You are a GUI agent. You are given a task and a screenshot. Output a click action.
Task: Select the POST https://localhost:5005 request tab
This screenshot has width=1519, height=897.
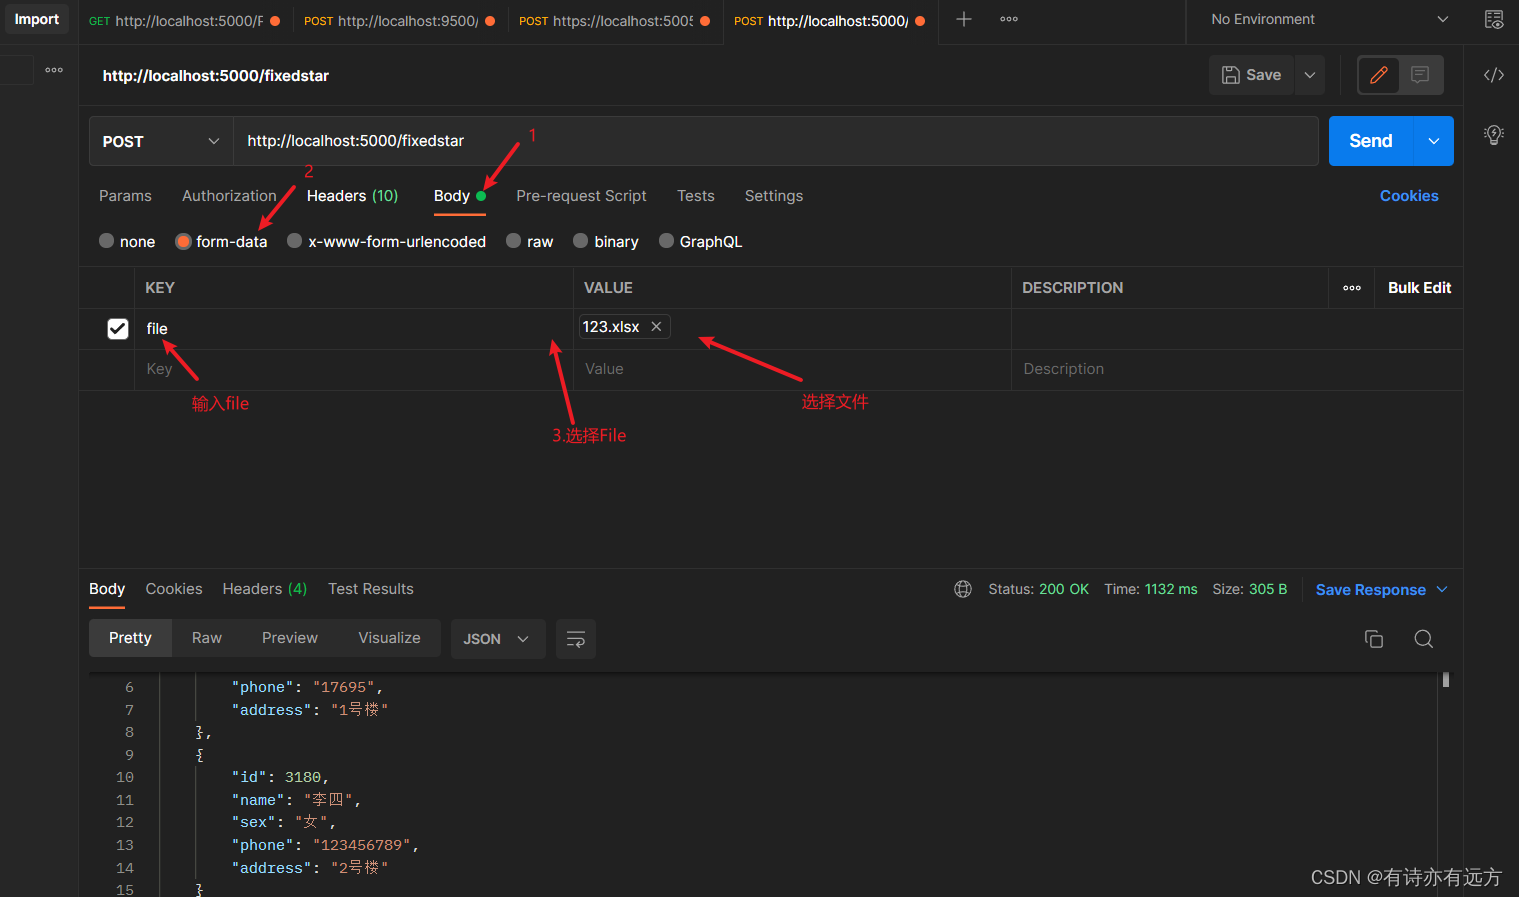click(x=615, y=20)
